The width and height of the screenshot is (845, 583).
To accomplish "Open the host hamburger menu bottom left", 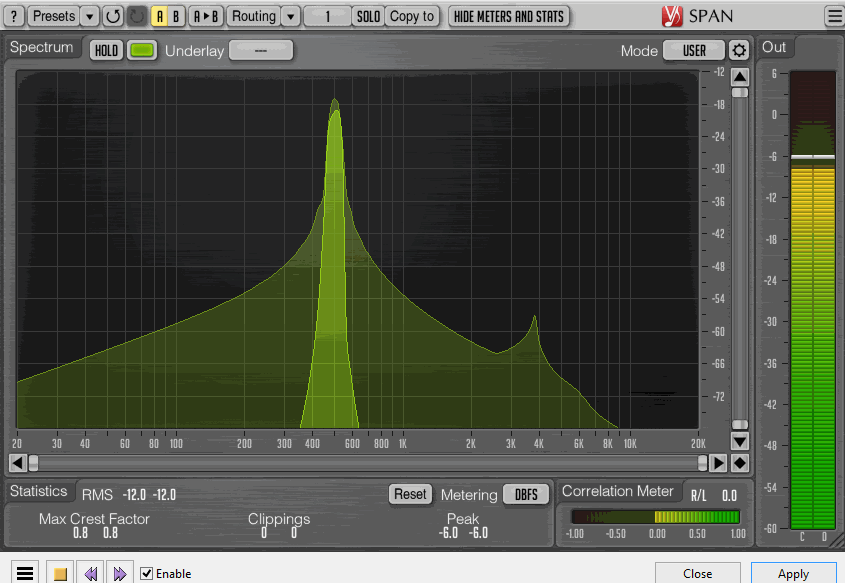I will [x=25, y=573].
